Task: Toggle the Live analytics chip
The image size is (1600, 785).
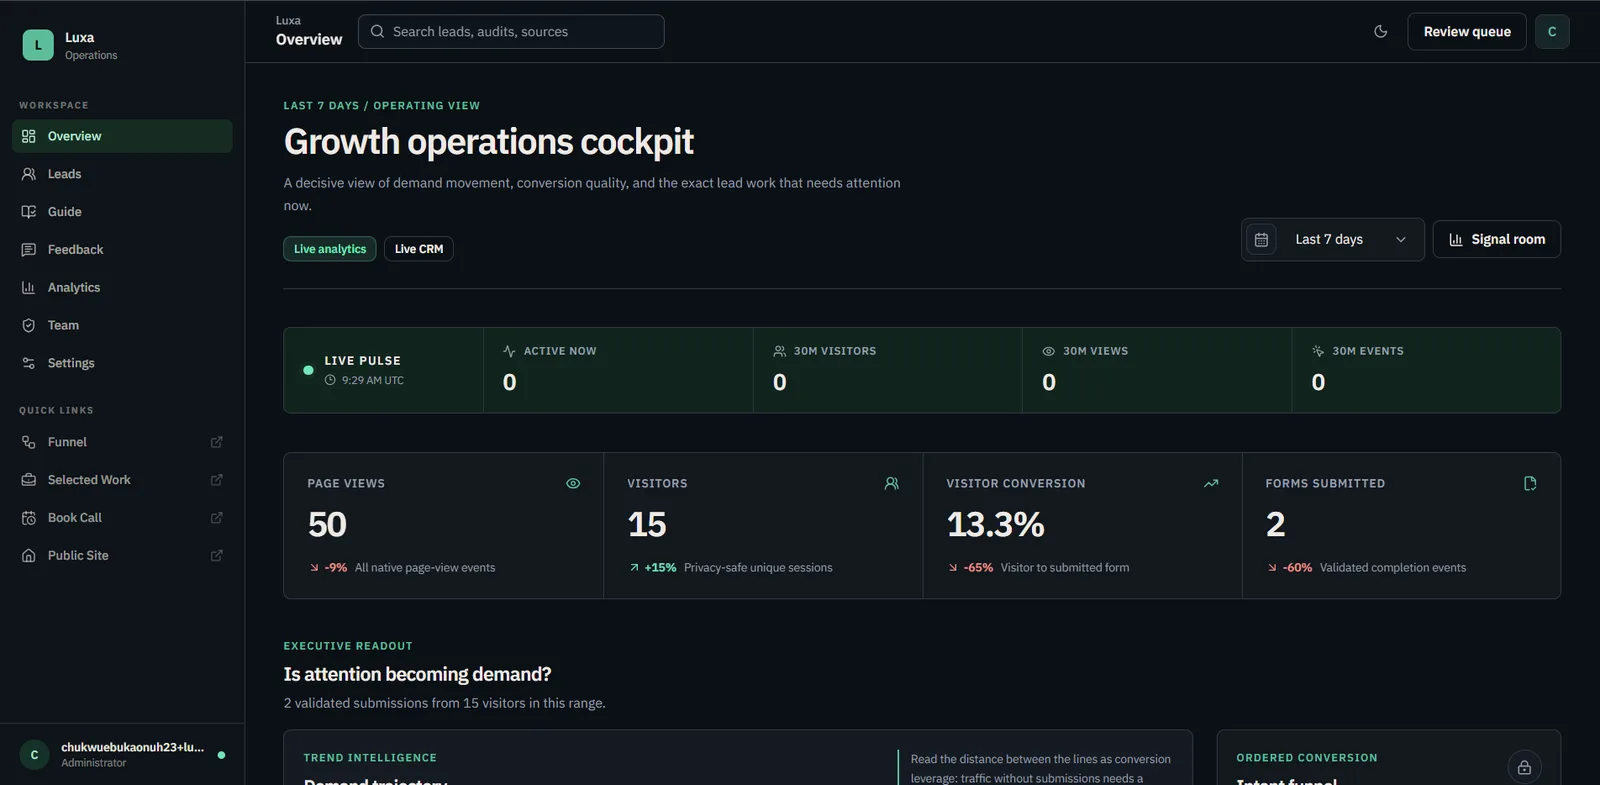Action: 330,249
